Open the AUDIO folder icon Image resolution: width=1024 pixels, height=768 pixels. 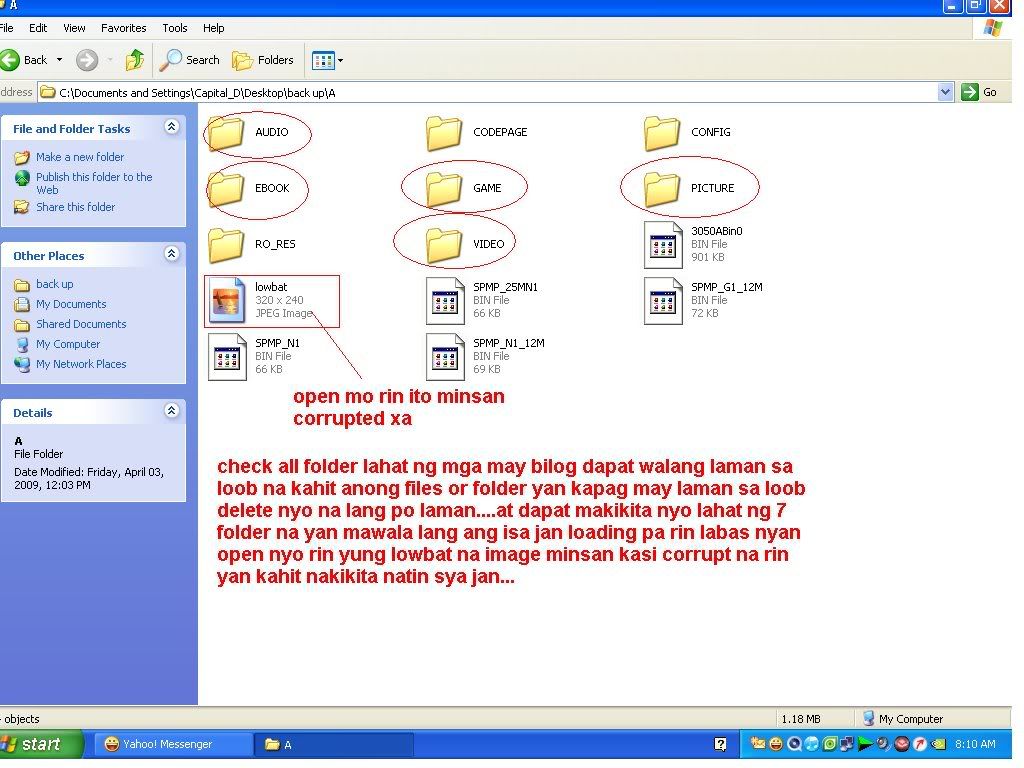click(227, 133)
